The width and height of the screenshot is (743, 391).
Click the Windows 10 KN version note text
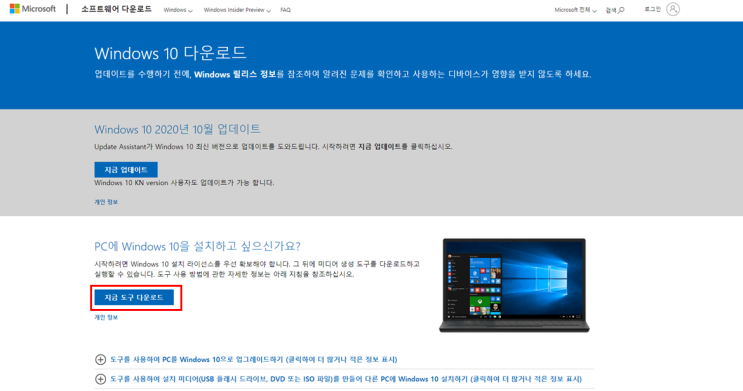click(x=184, y=183)
